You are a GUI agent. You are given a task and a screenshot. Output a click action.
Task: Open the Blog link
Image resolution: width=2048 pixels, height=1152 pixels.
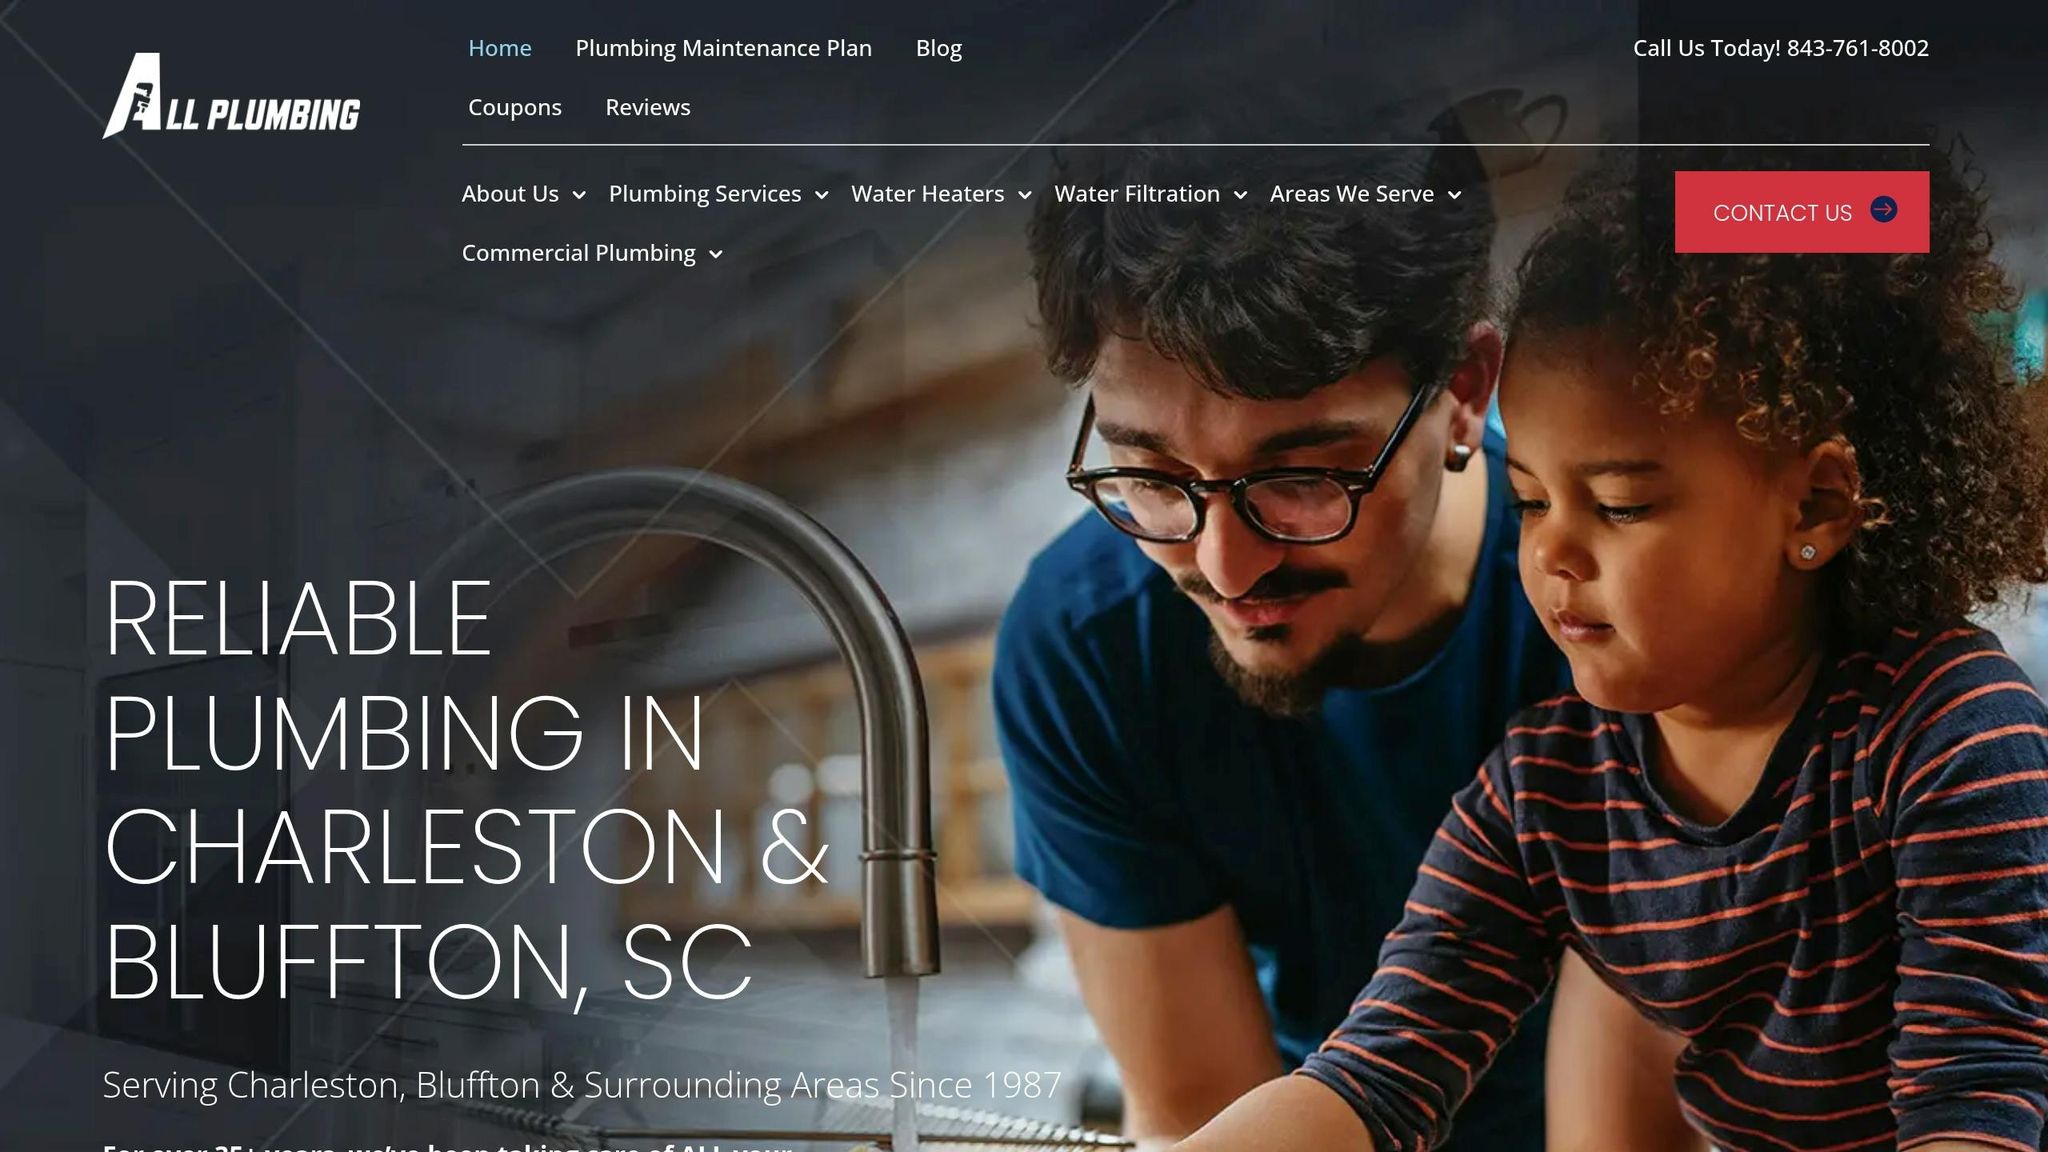(x=938, y=48)
